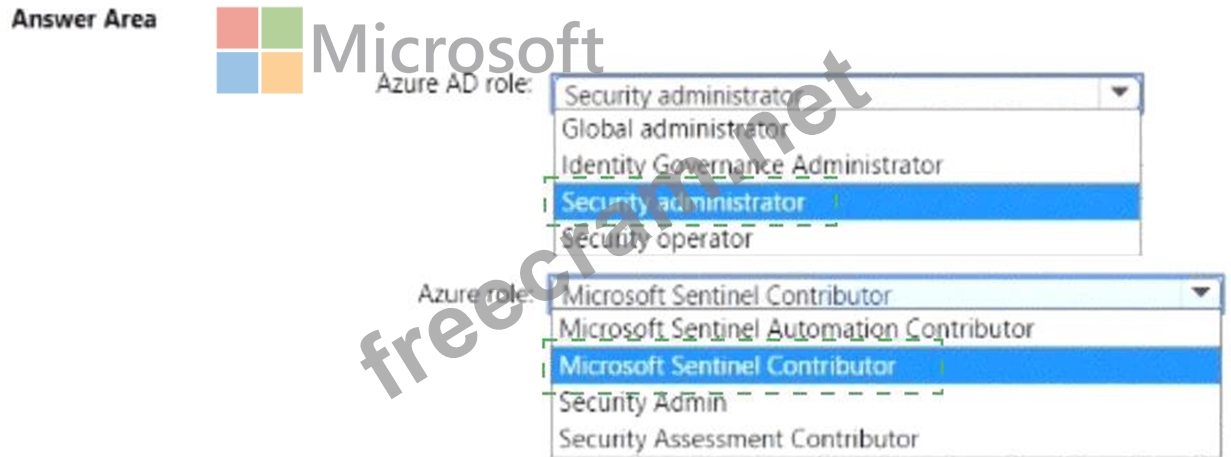Viewport: 1231px width, 457px height.
Task: Expand the Azure role dropdown arrow
Action: click(x=1199, y=294)
